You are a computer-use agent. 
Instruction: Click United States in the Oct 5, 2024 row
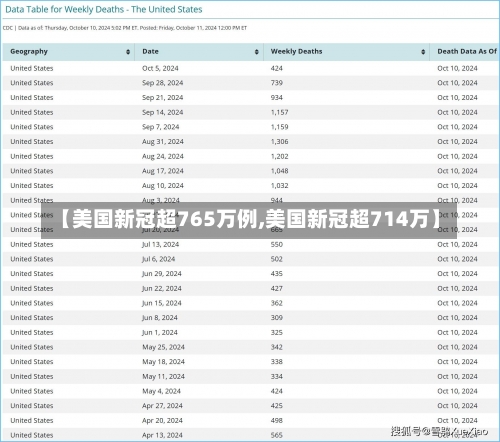[32, 68]
